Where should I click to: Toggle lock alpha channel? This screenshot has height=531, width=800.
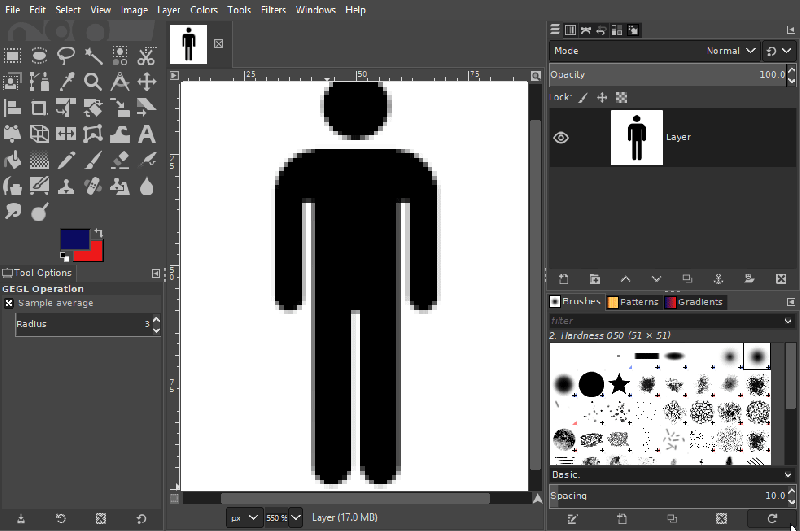tap(621, 97)
